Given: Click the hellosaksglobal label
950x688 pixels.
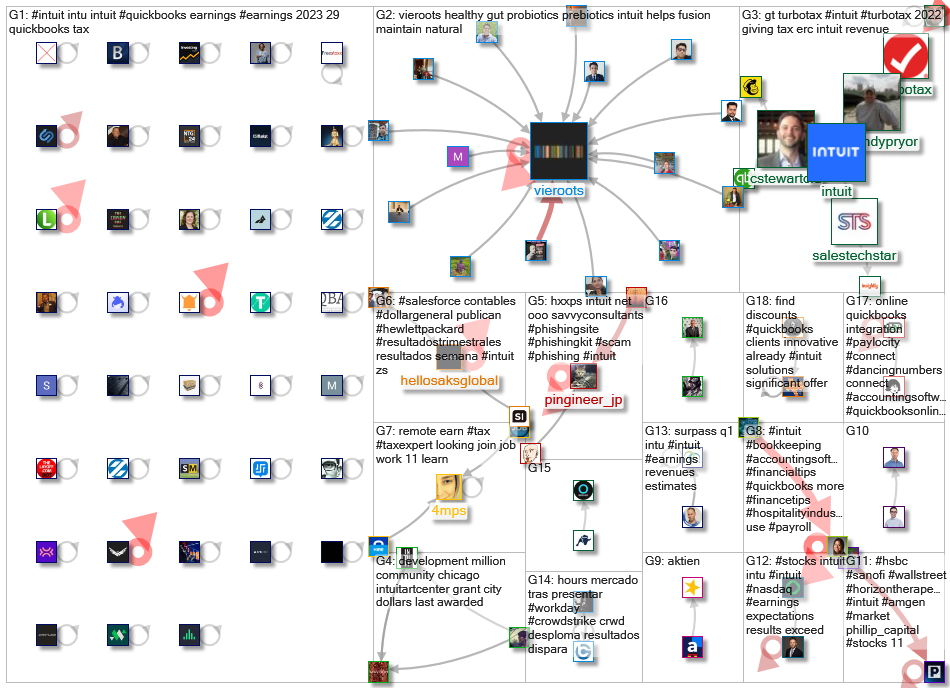Looking at the screenshot, I should 449,381.
